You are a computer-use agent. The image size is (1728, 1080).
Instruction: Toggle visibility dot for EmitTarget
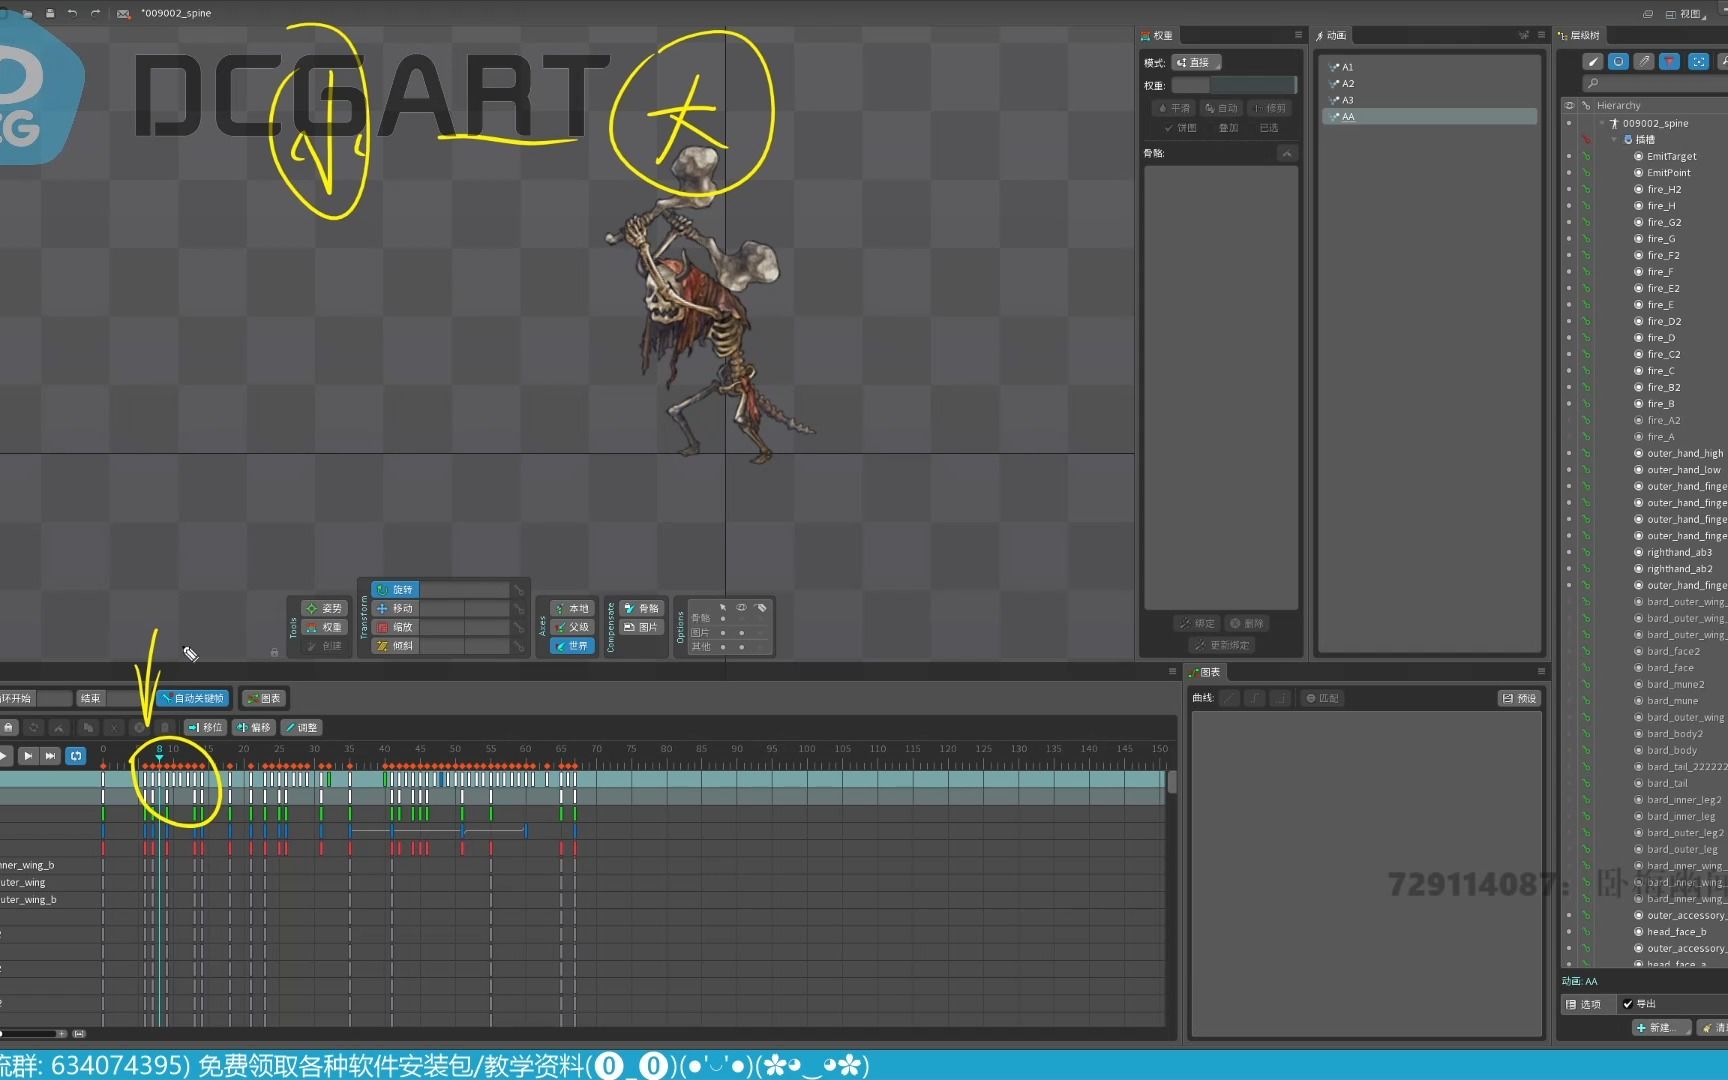click(x=1568, y=156)
